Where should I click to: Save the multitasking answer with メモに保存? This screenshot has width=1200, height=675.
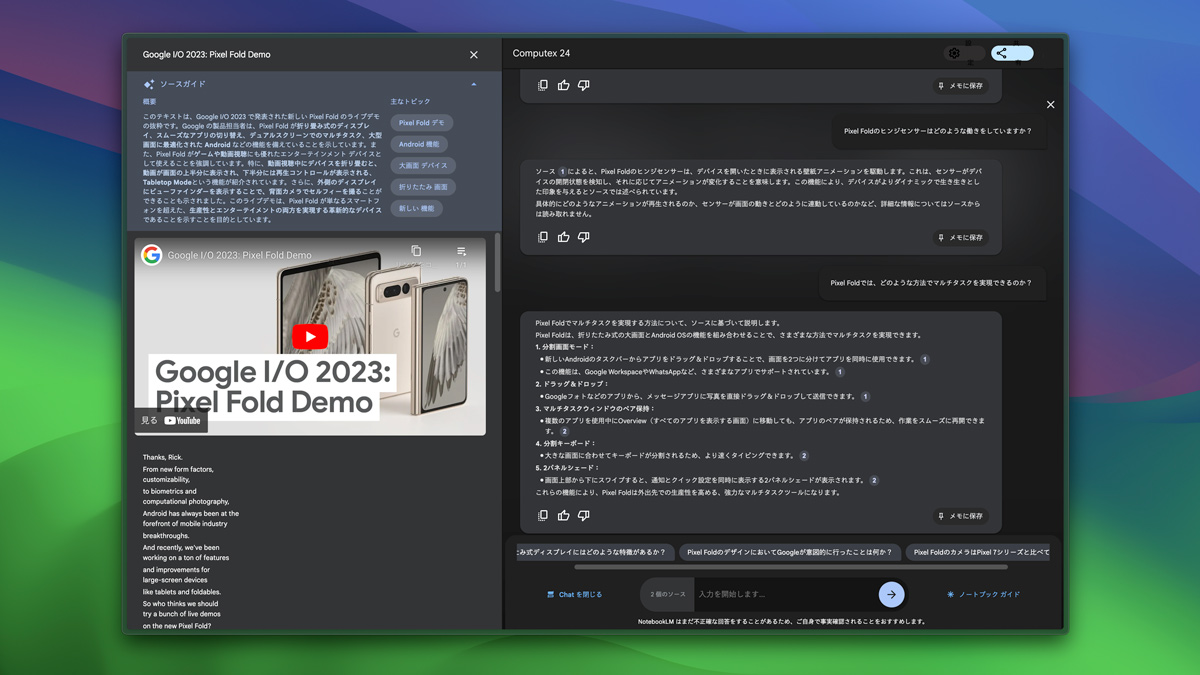coord(960,516)
